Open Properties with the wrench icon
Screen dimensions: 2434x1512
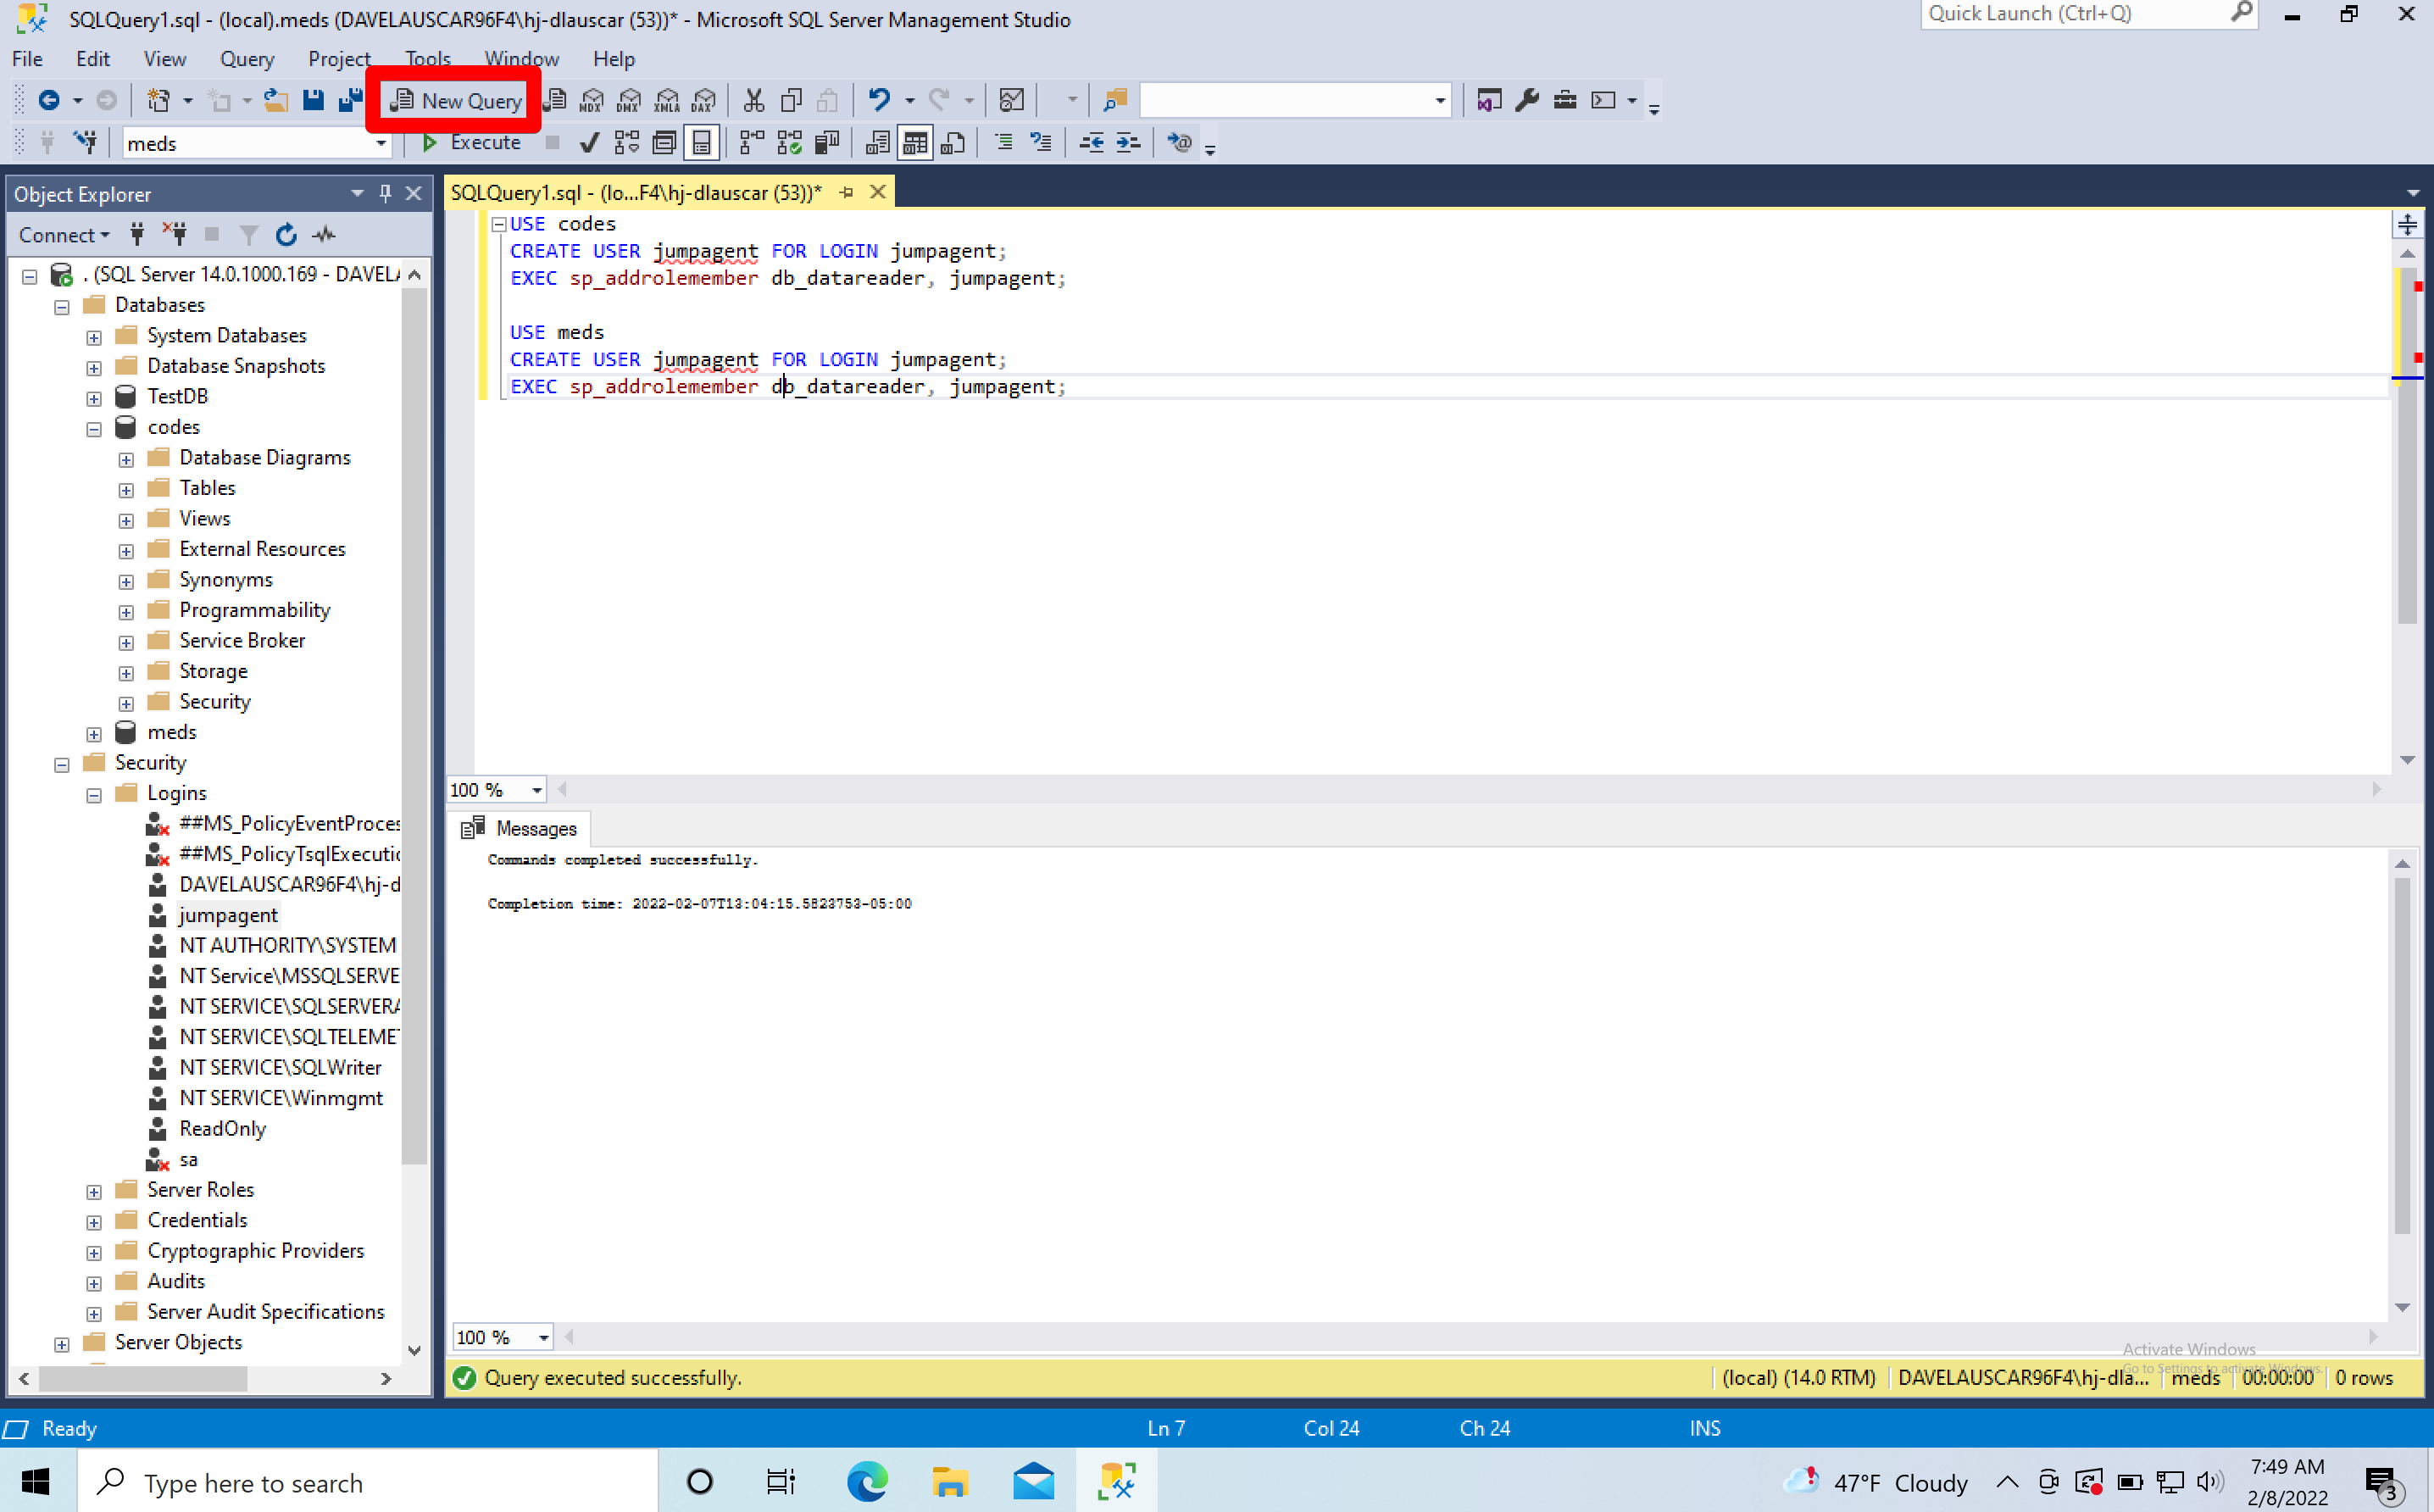pos(1527,100)
